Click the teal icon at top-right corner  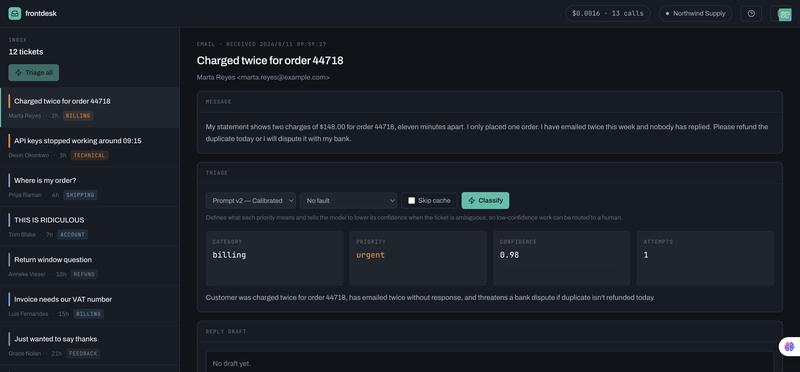point(784,14)
